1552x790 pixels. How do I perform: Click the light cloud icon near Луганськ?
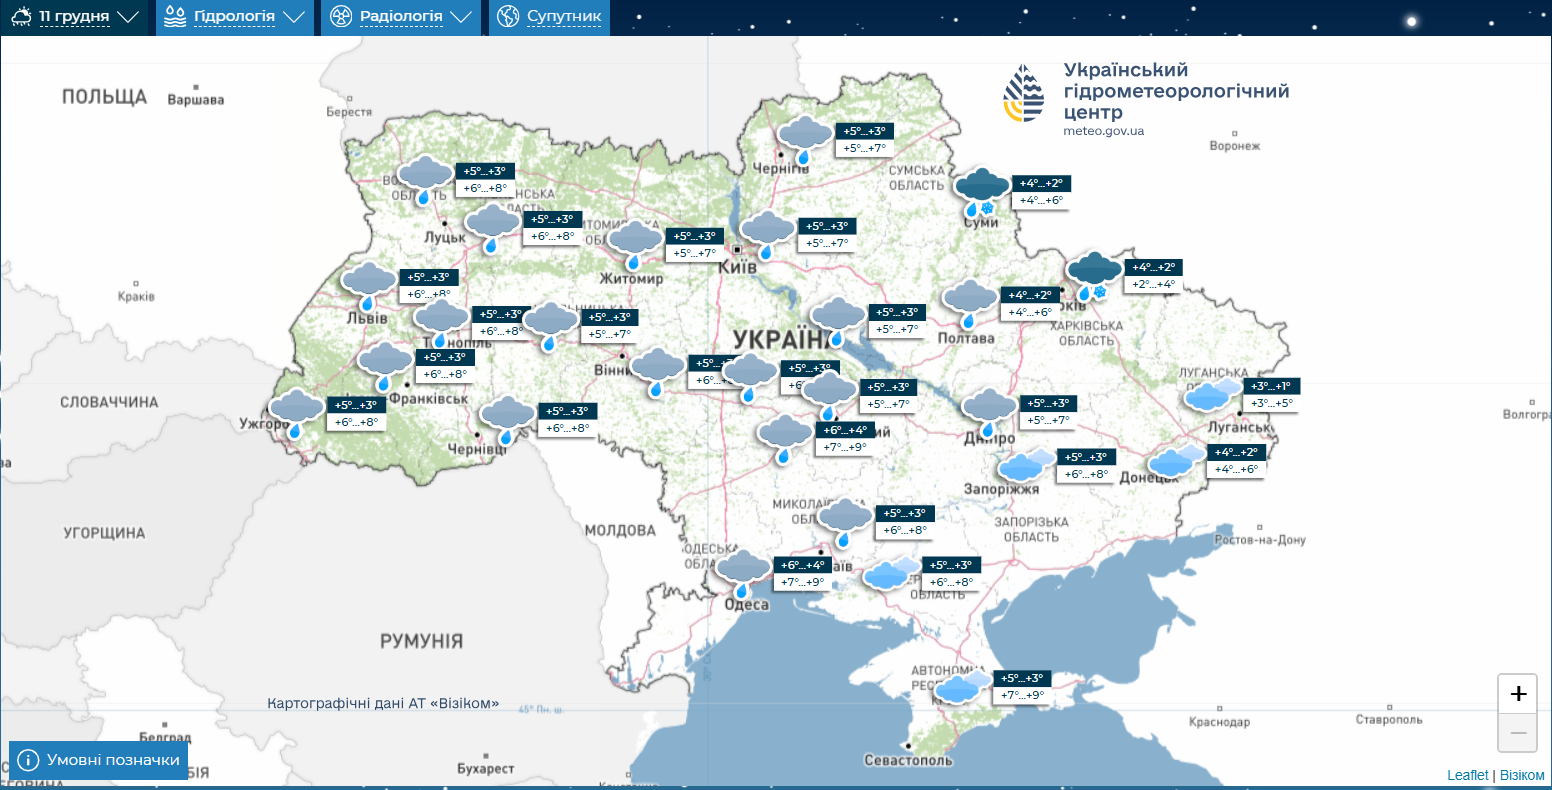[x=1208, y=396]
